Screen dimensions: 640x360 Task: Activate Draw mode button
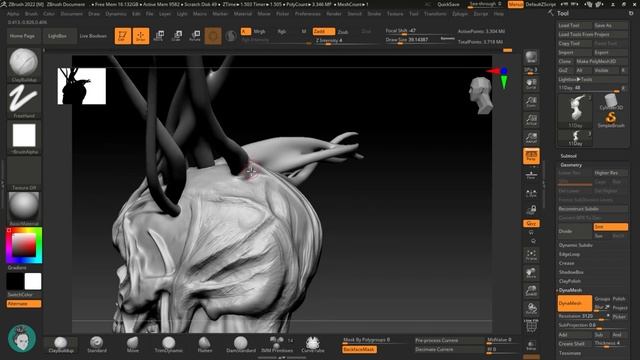click(x=141, y=36)
